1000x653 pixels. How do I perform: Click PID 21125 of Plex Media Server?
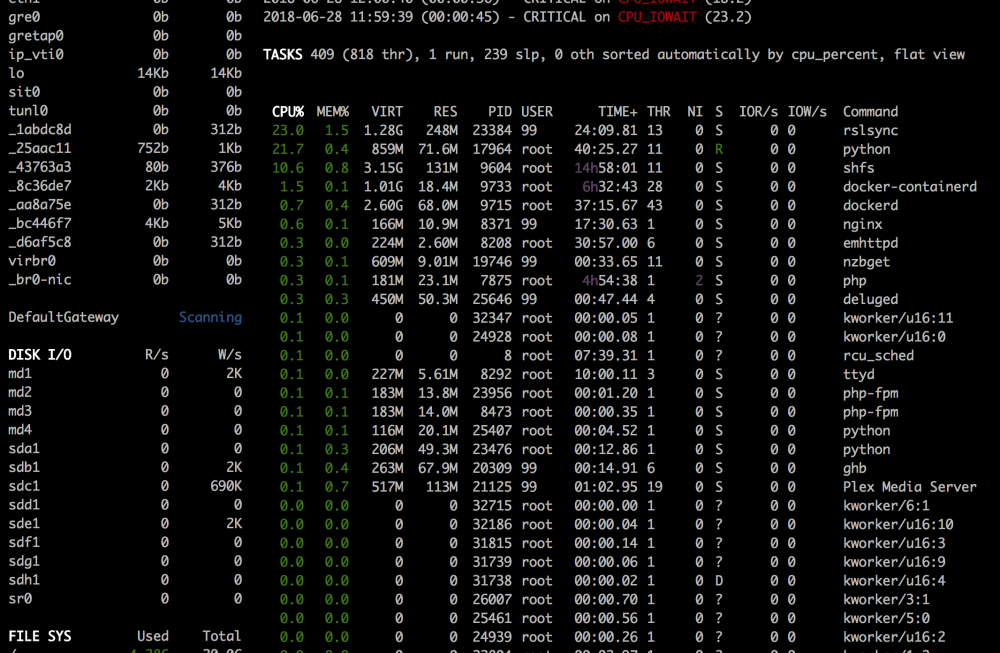click(492, 487)
